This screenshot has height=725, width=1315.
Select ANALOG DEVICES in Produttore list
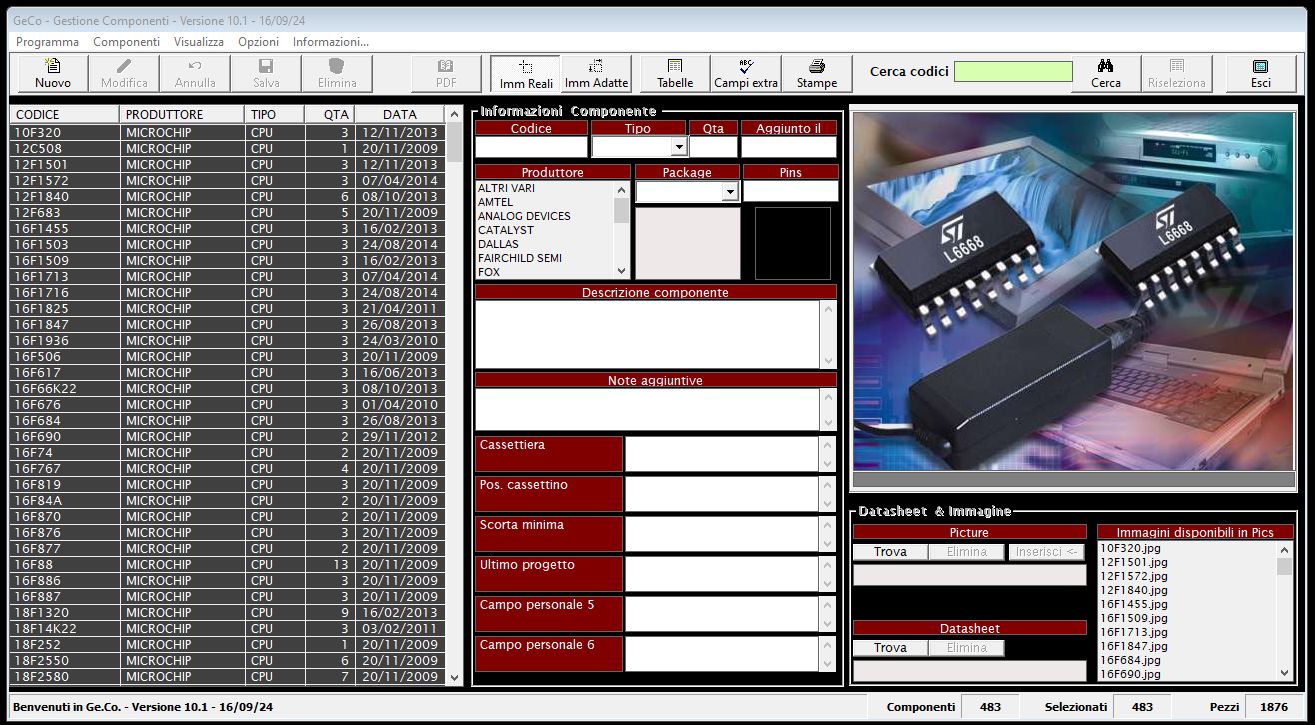(x=524, y=216)
